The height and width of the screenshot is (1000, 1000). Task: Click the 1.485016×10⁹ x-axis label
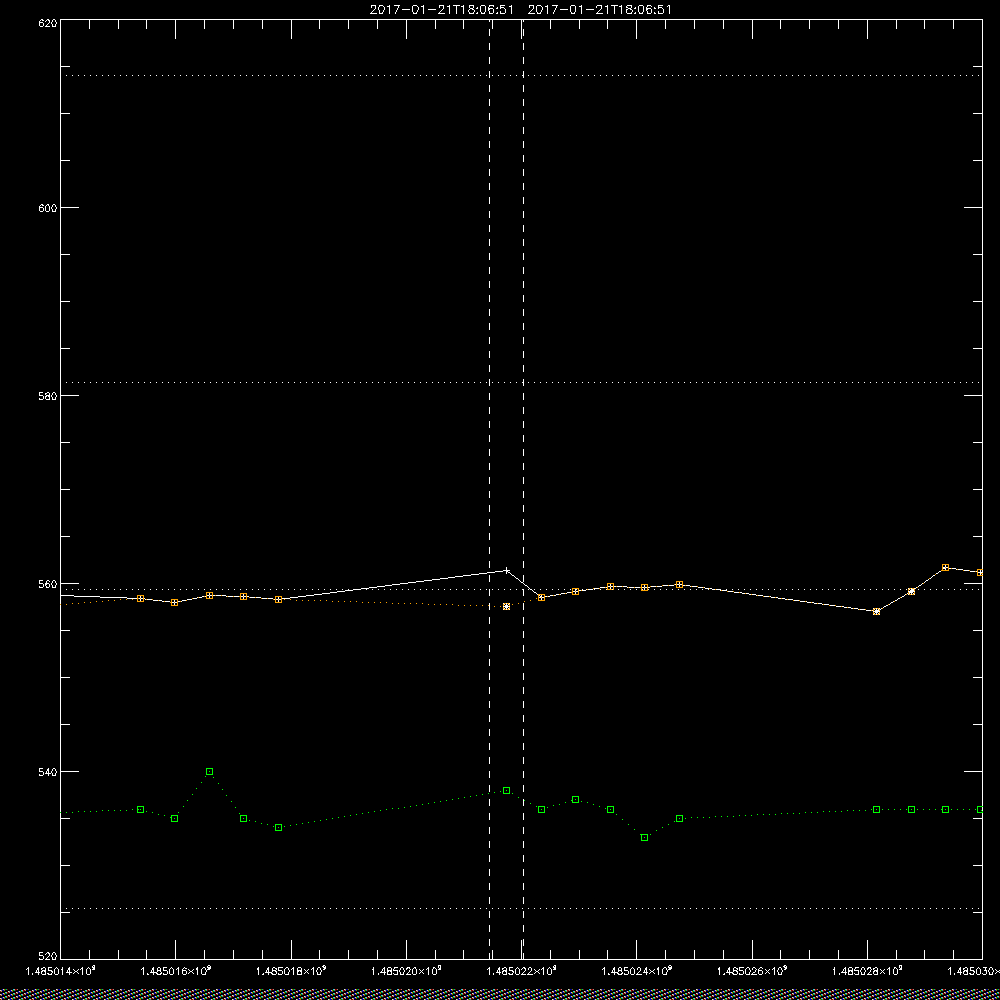[x=175, y=971]
